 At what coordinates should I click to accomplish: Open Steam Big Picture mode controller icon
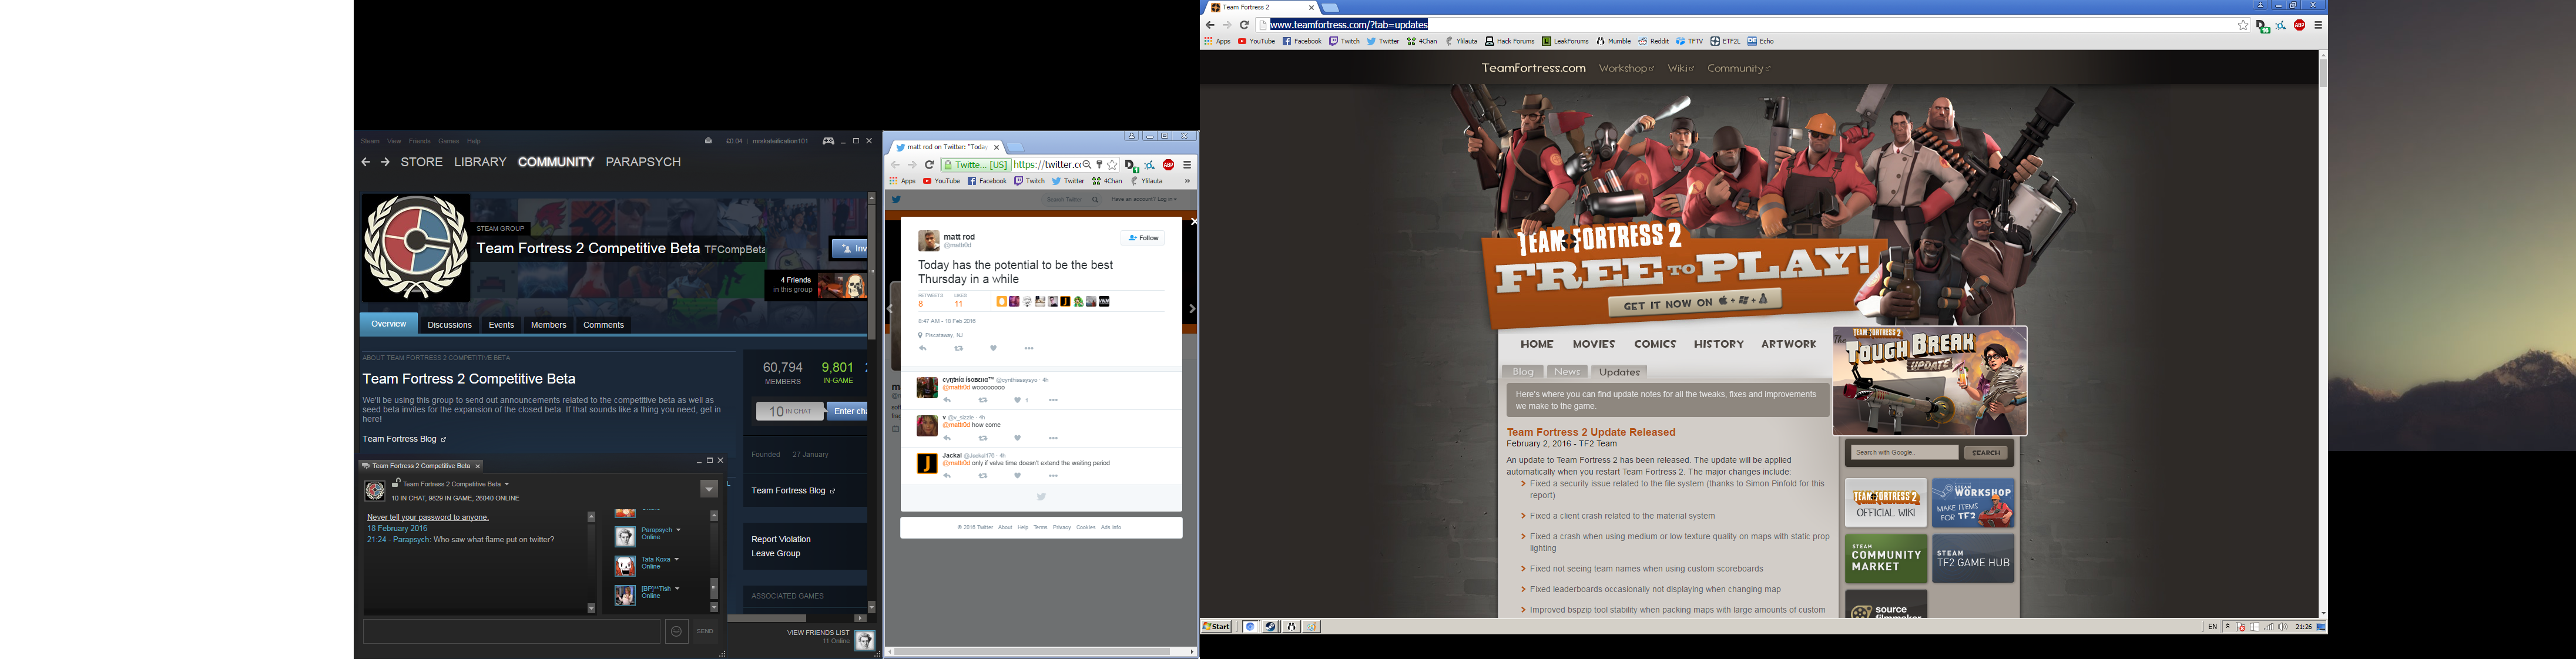click(828, 141)
